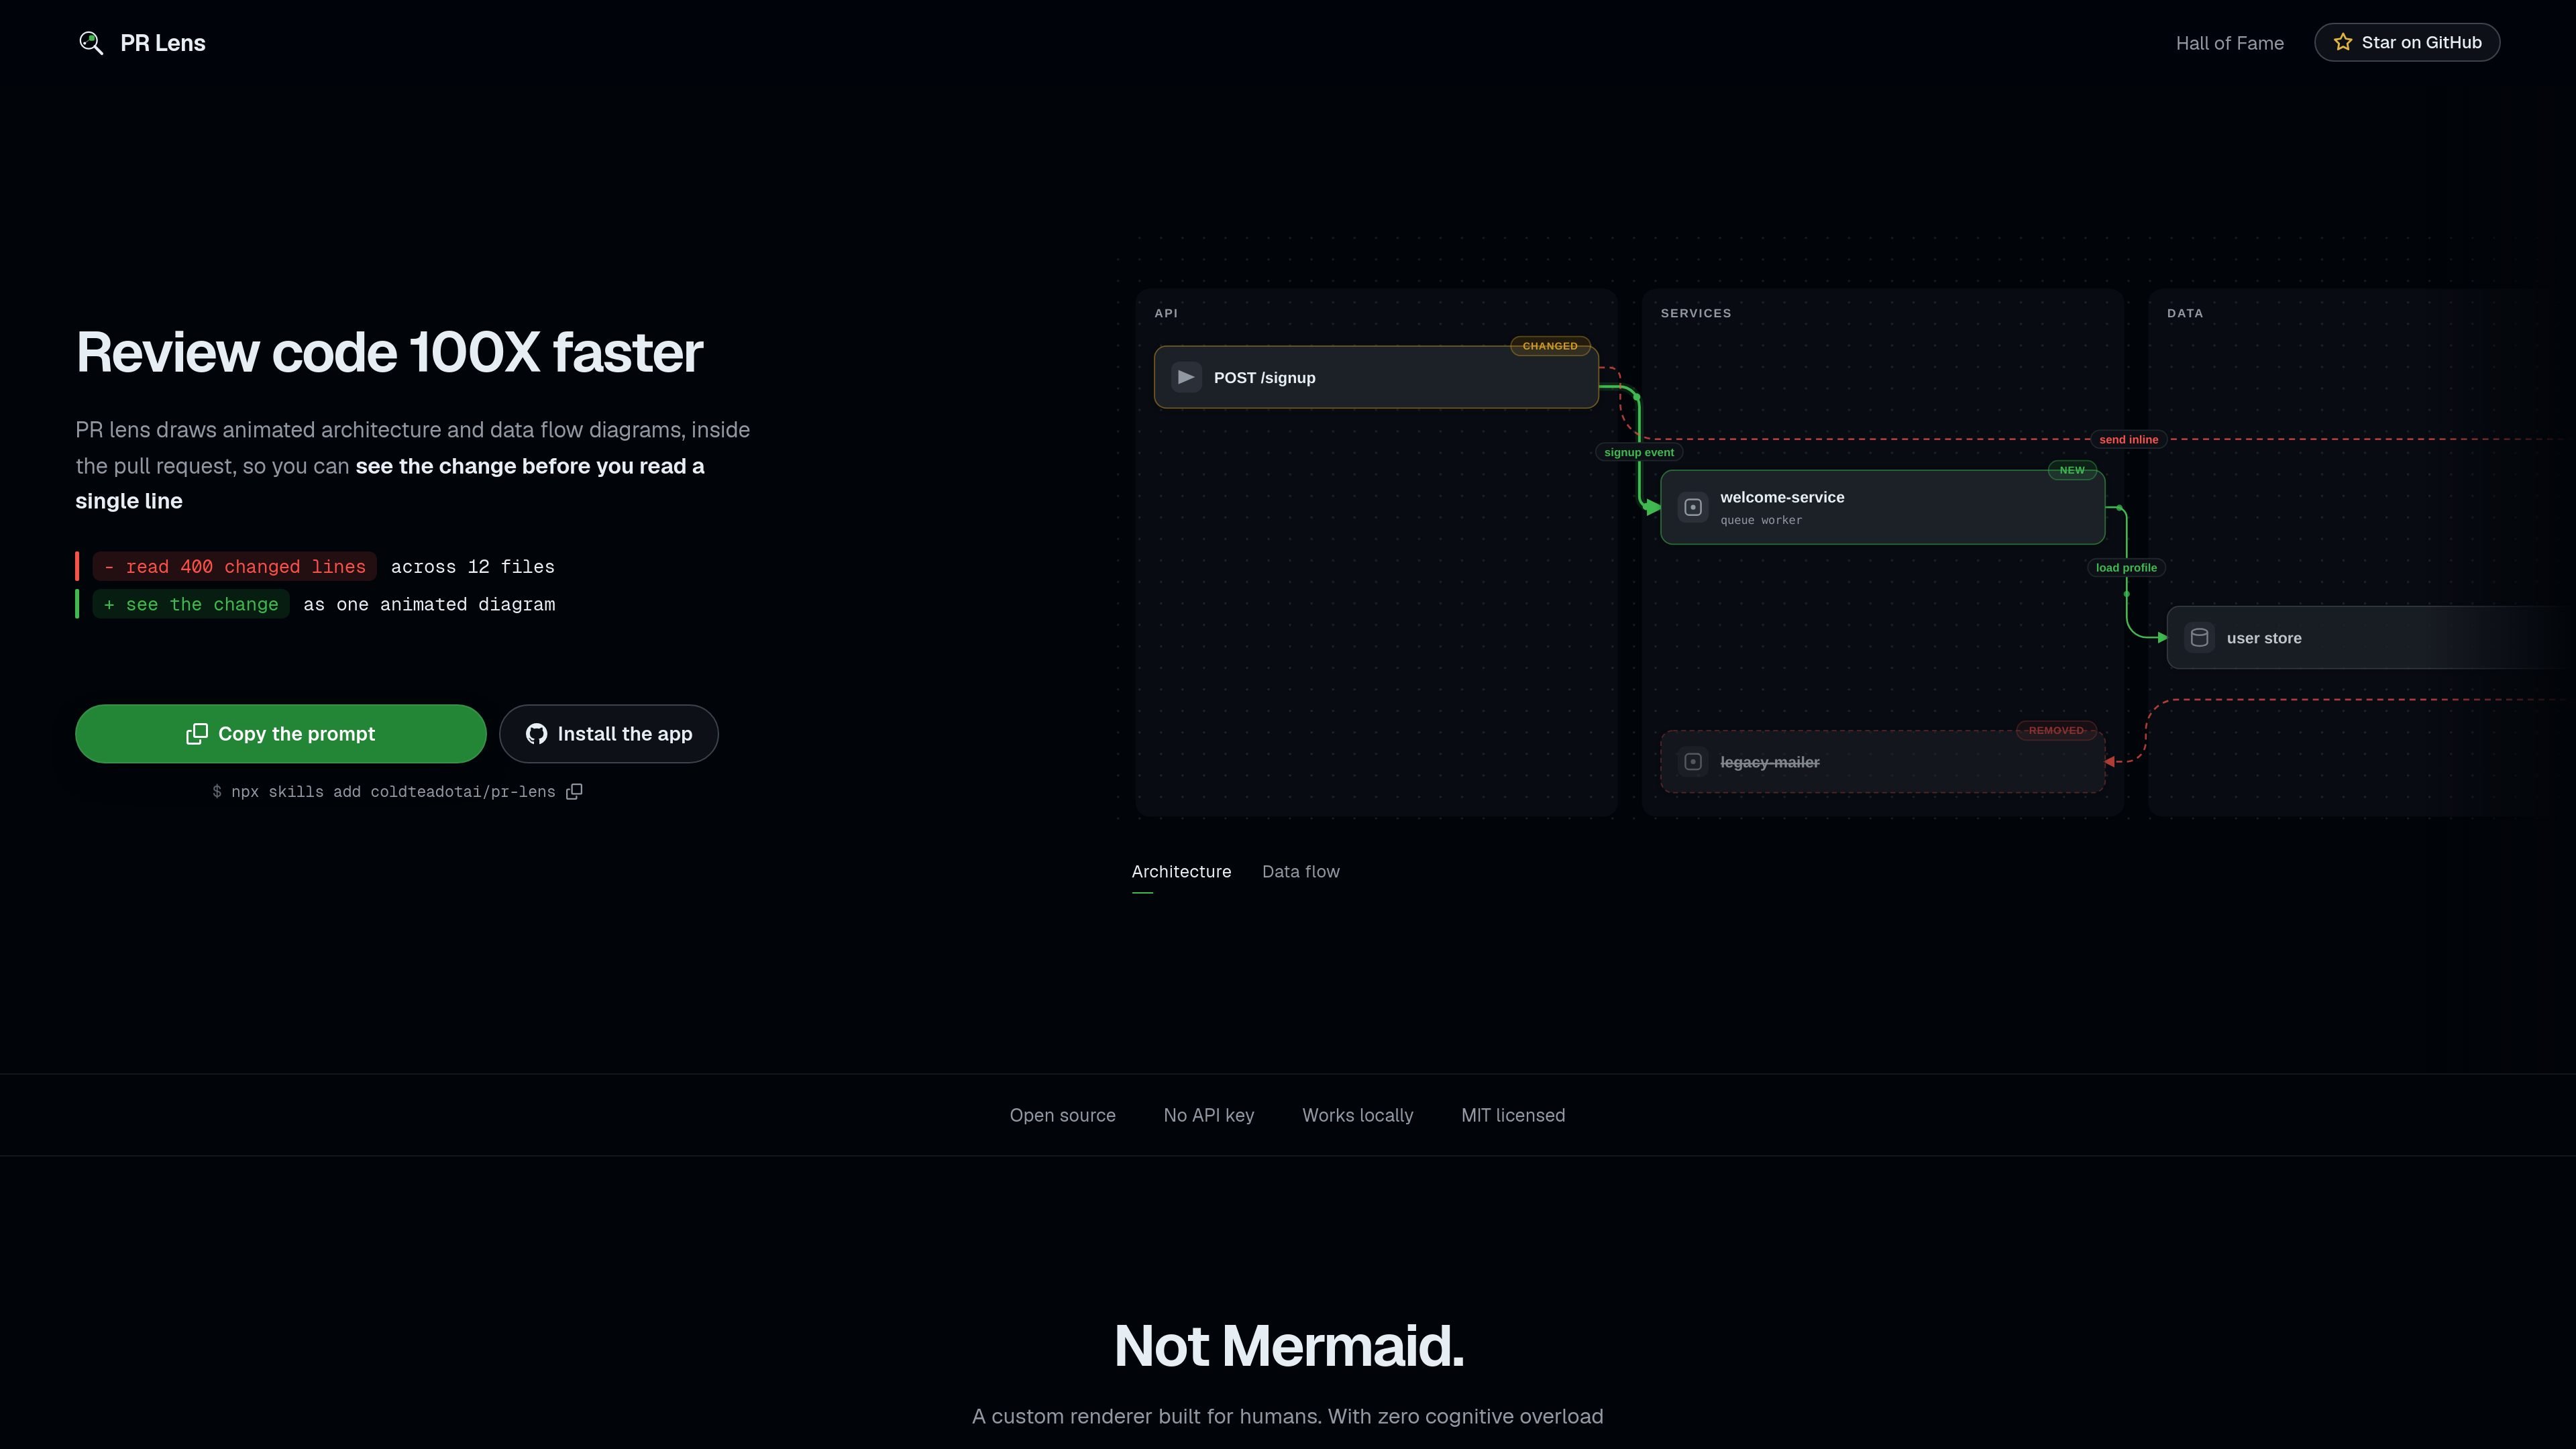Click the Install the app button
The image size is (2576, 1449).
(609, 734)
